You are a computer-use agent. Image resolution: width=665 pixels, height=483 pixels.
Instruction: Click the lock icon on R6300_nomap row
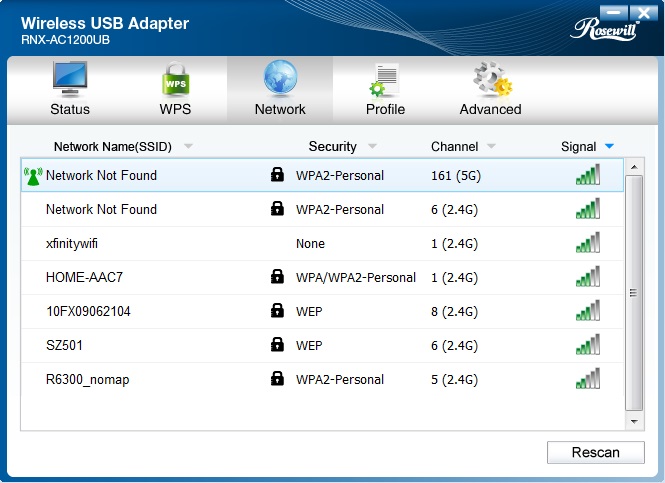[277, 378]
